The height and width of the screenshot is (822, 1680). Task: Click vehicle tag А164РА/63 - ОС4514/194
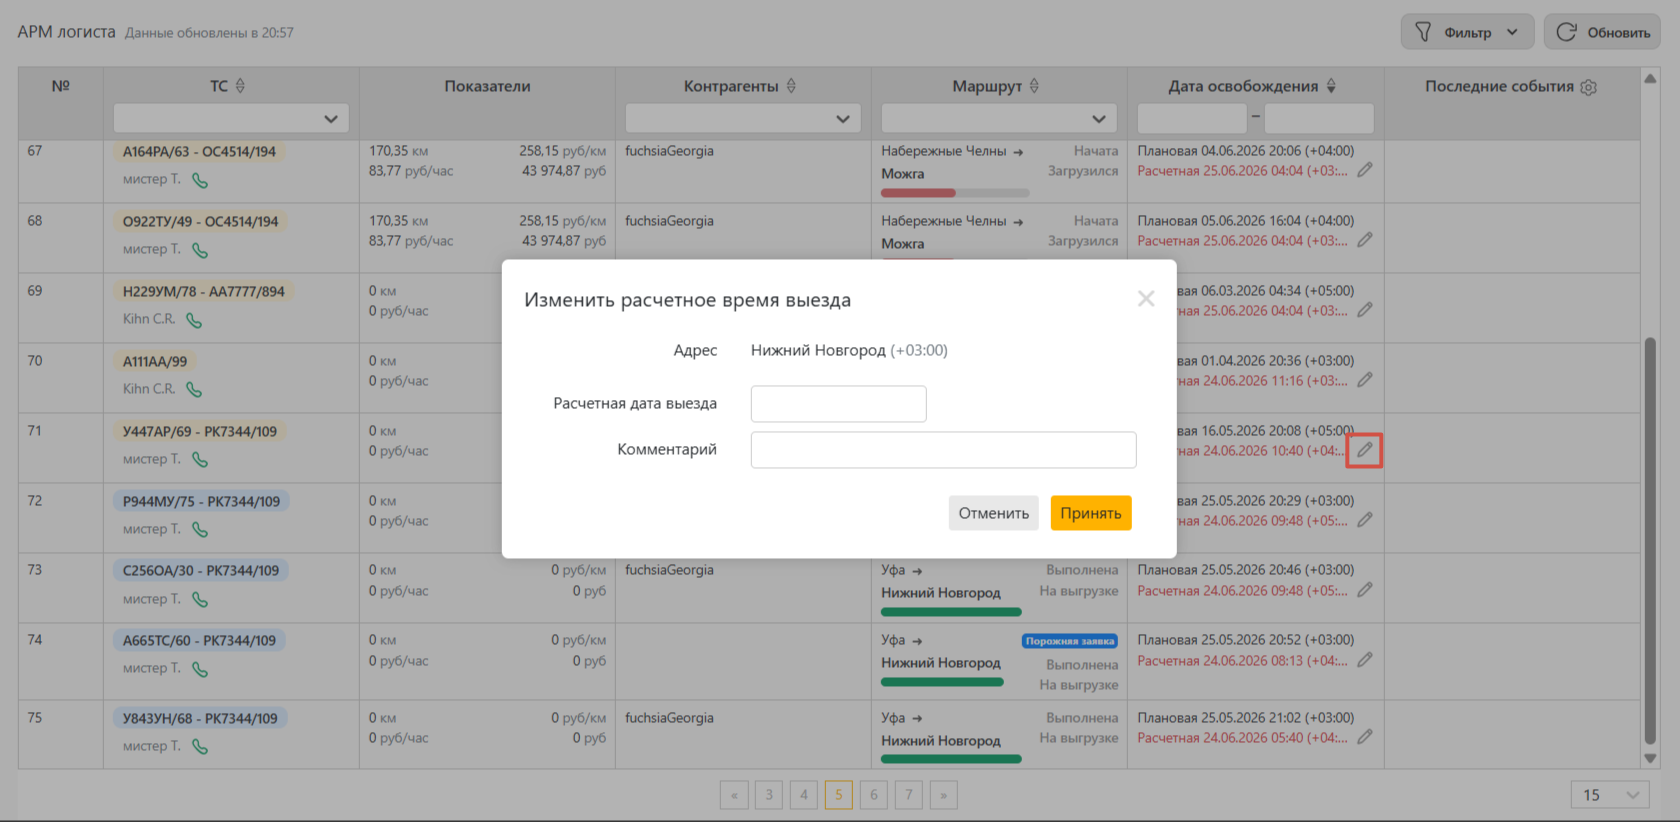pyautogui.click(x=199, y=152)
